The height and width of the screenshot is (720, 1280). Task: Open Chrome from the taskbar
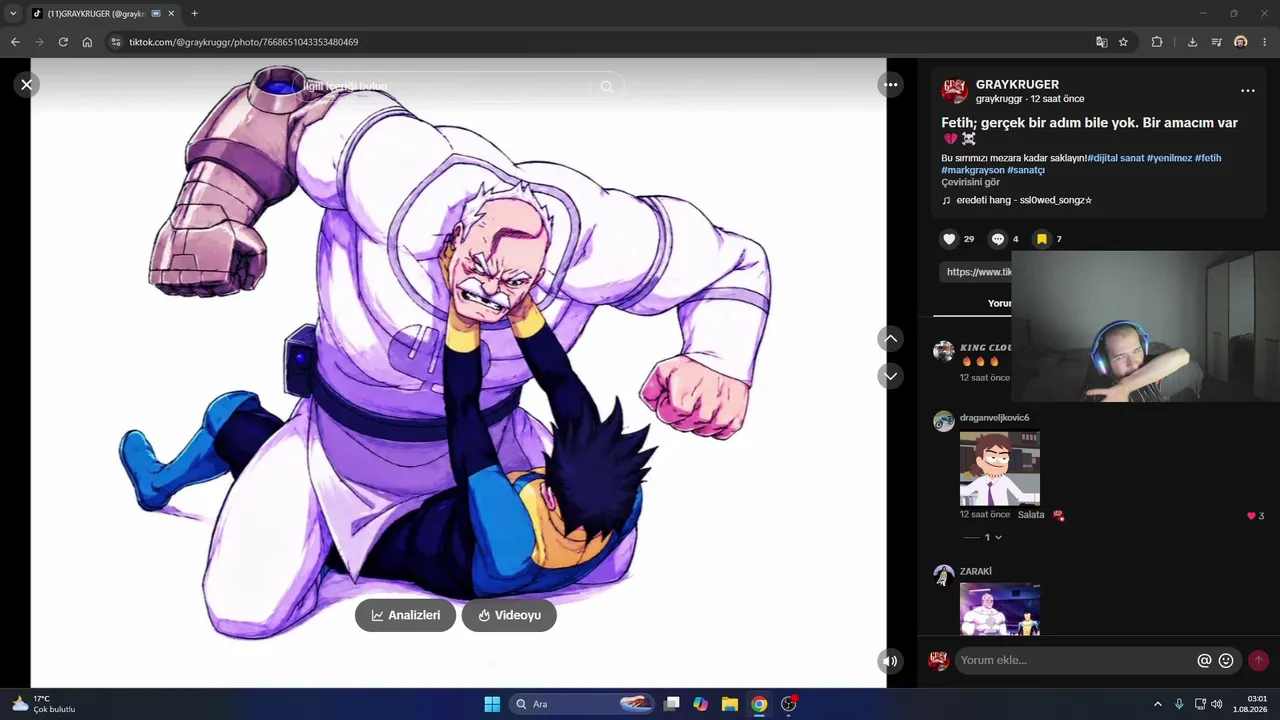[759, 704]
